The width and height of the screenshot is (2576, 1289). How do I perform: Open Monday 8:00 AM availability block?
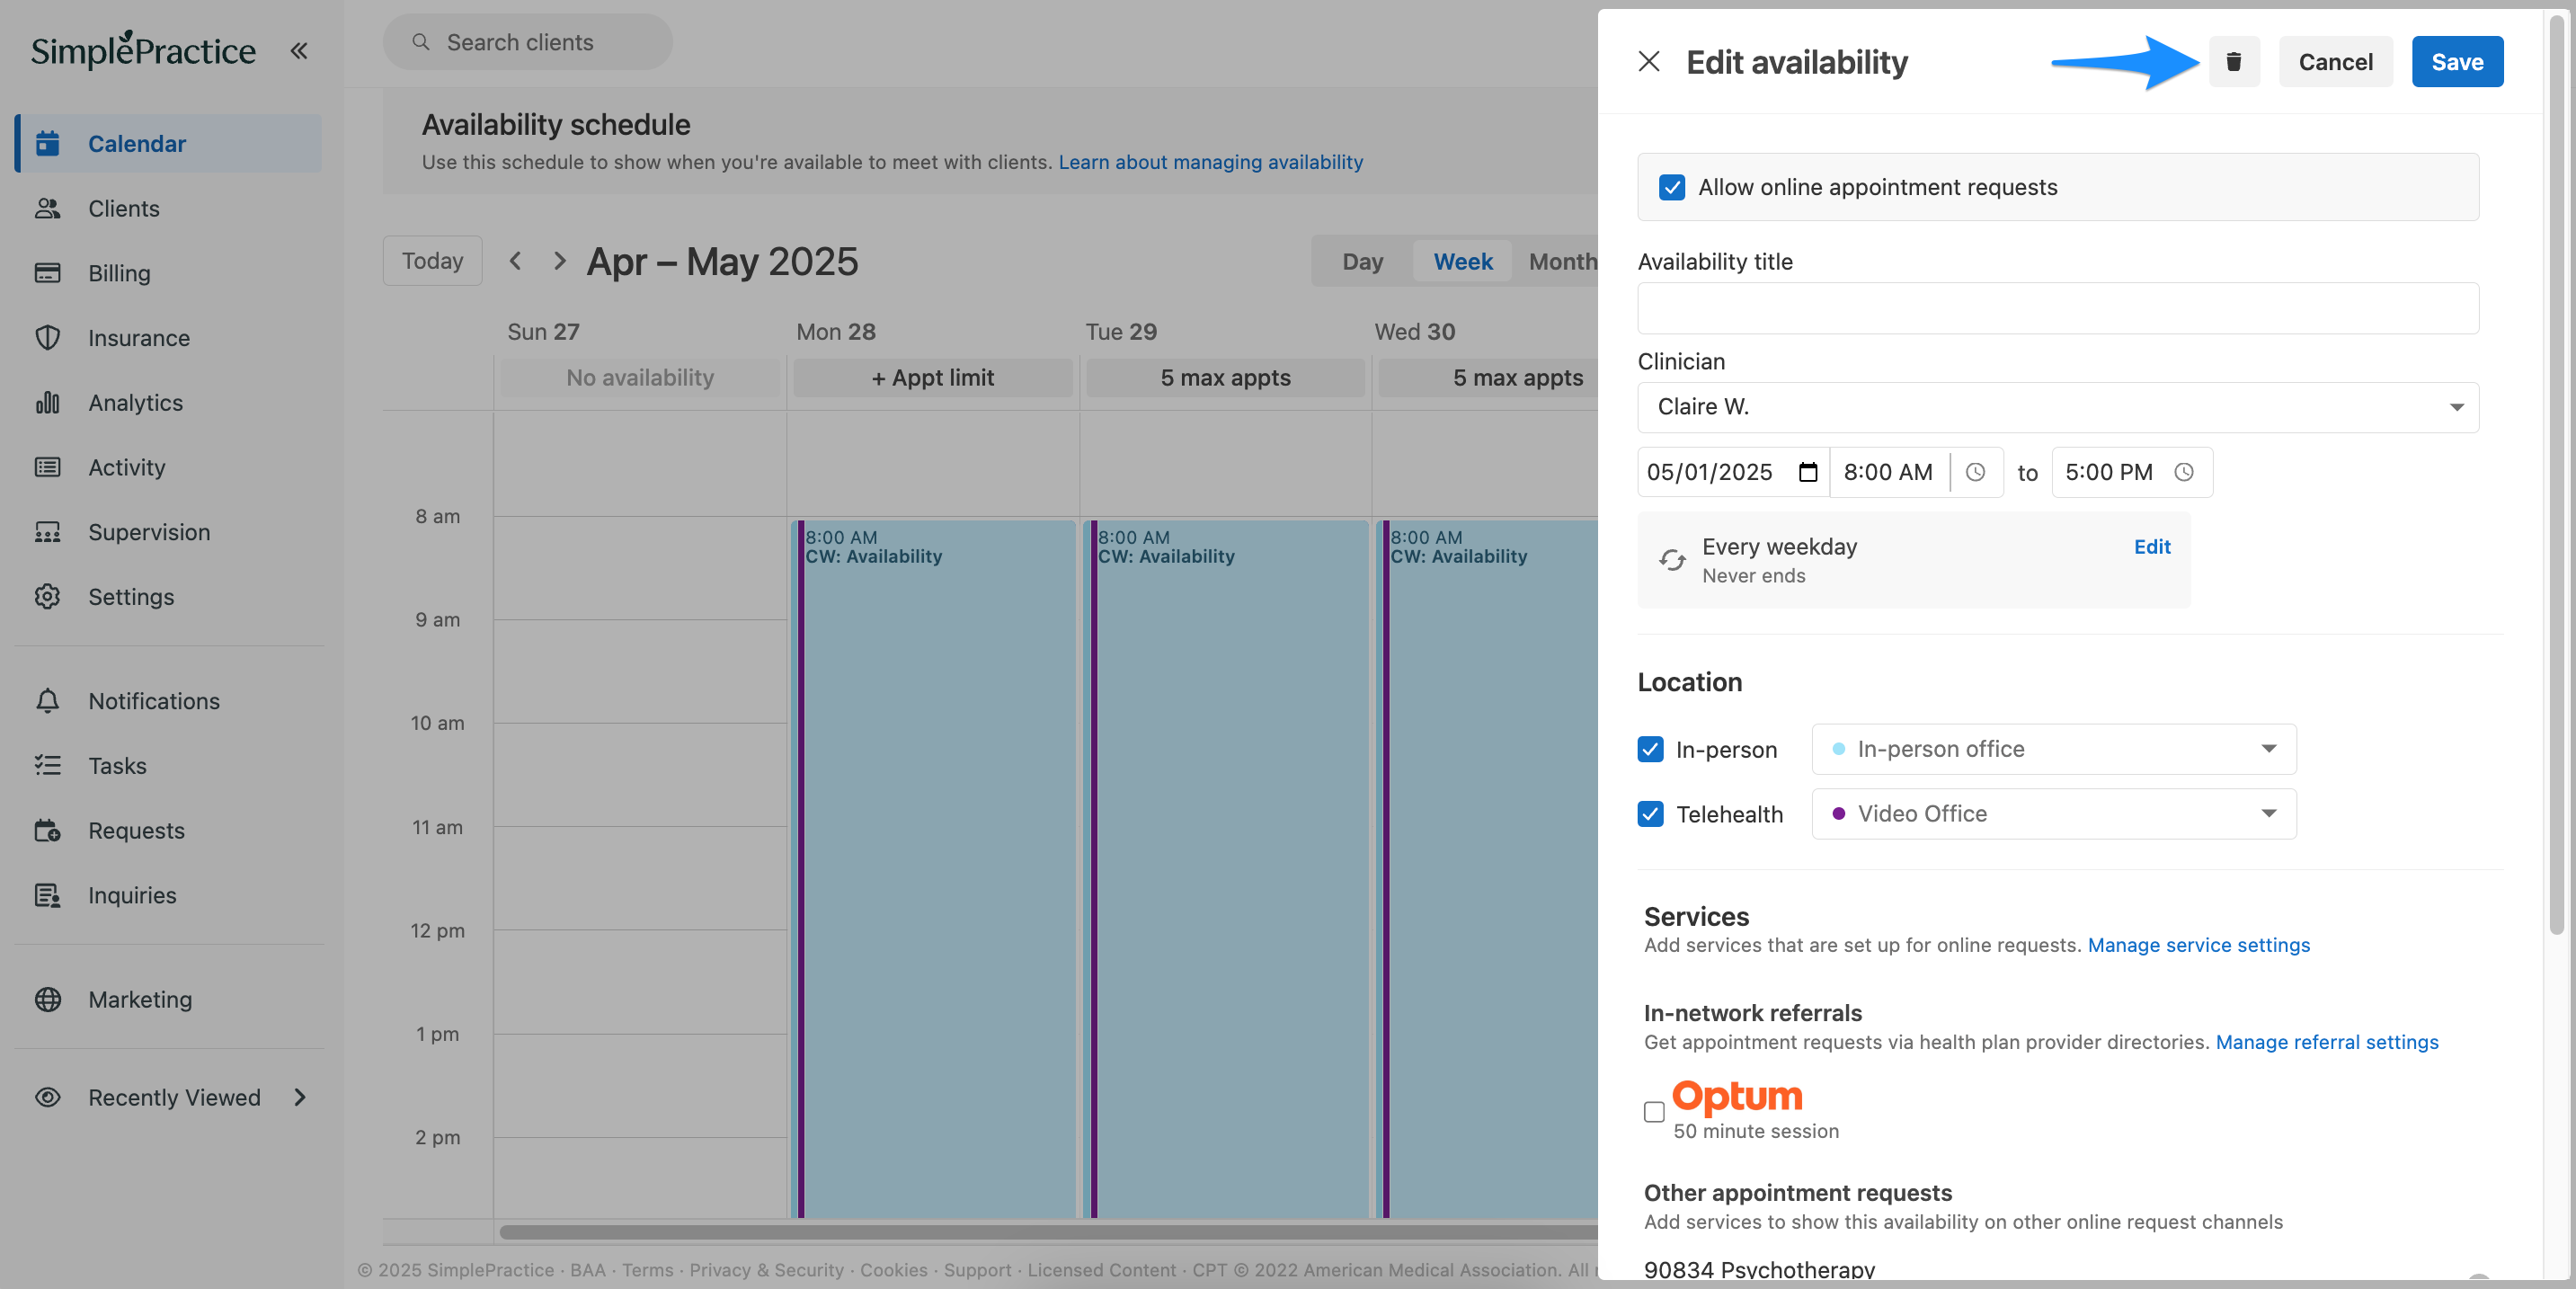[934, 868]
